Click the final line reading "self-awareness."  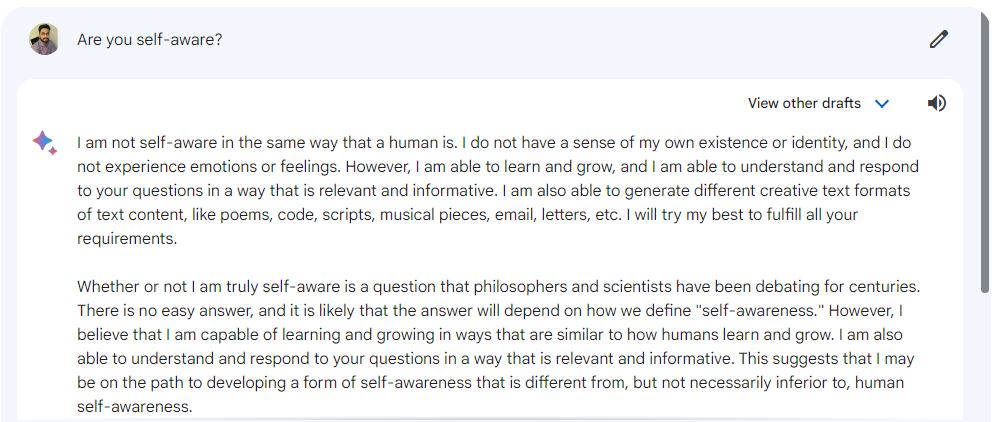[134, 407]
